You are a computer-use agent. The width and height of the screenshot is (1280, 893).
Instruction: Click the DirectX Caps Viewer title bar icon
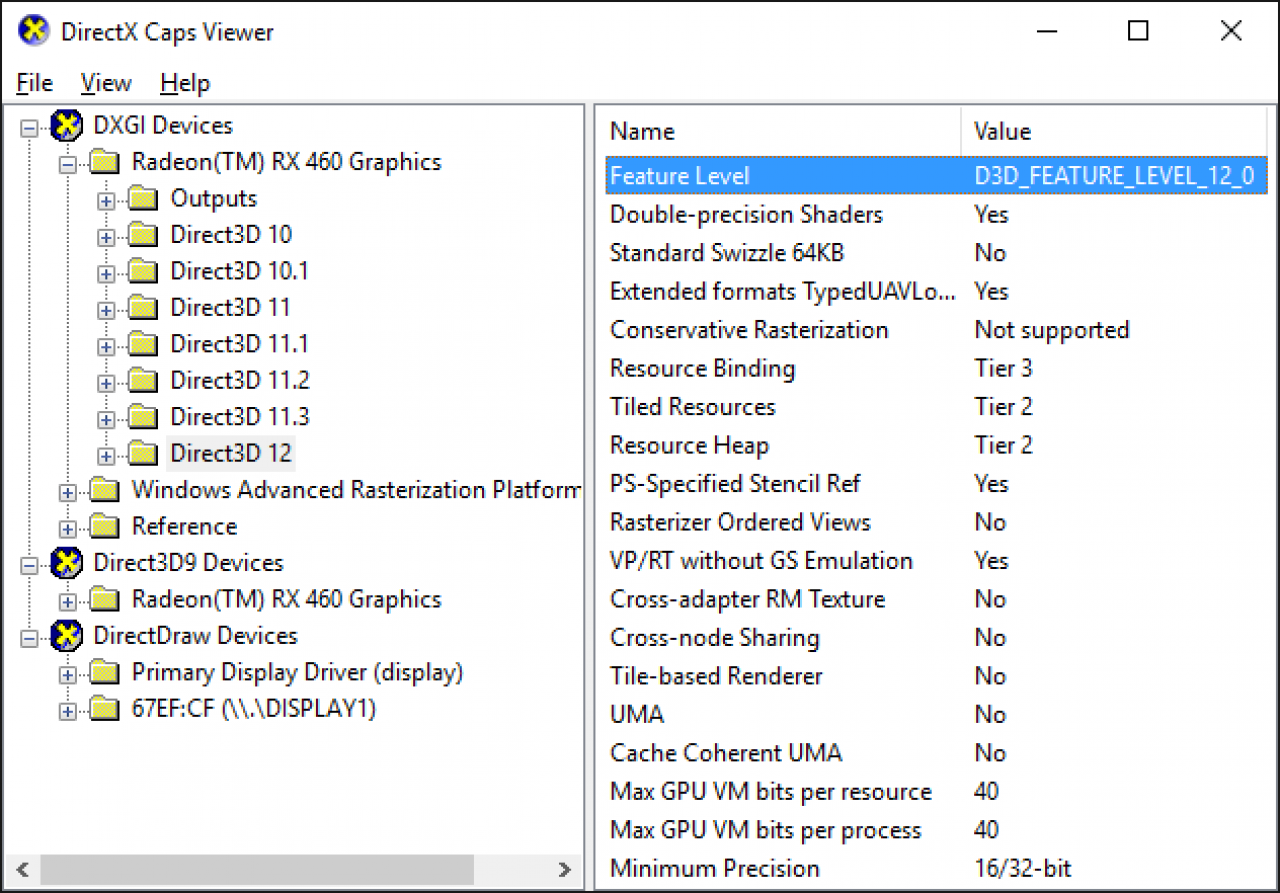(x=34, y=30)
